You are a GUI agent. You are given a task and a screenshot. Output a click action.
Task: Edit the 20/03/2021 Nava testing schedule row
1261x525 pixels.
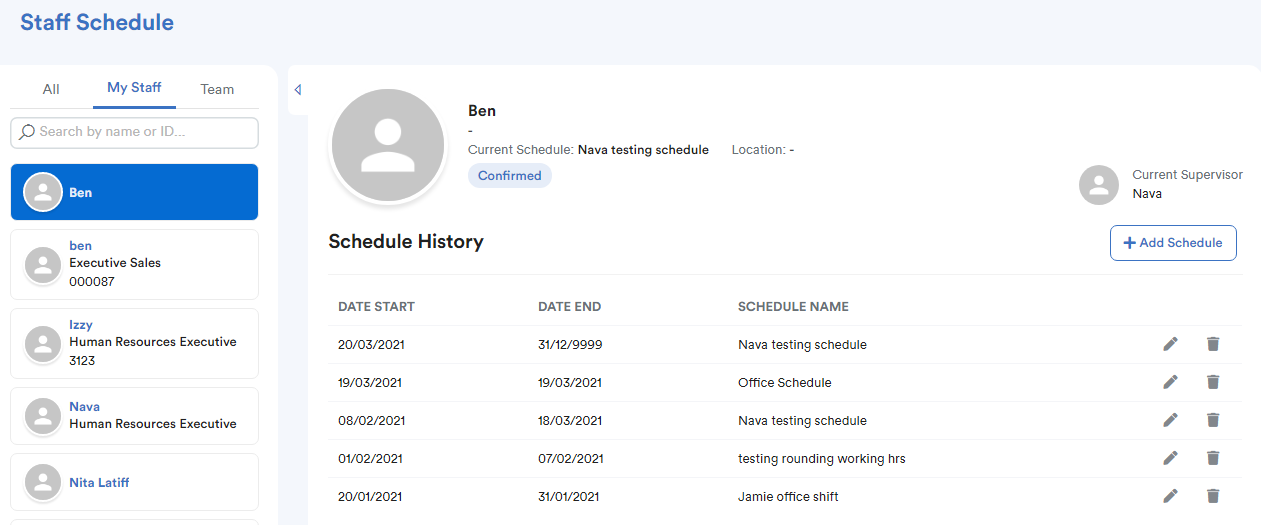point(1170,344)
